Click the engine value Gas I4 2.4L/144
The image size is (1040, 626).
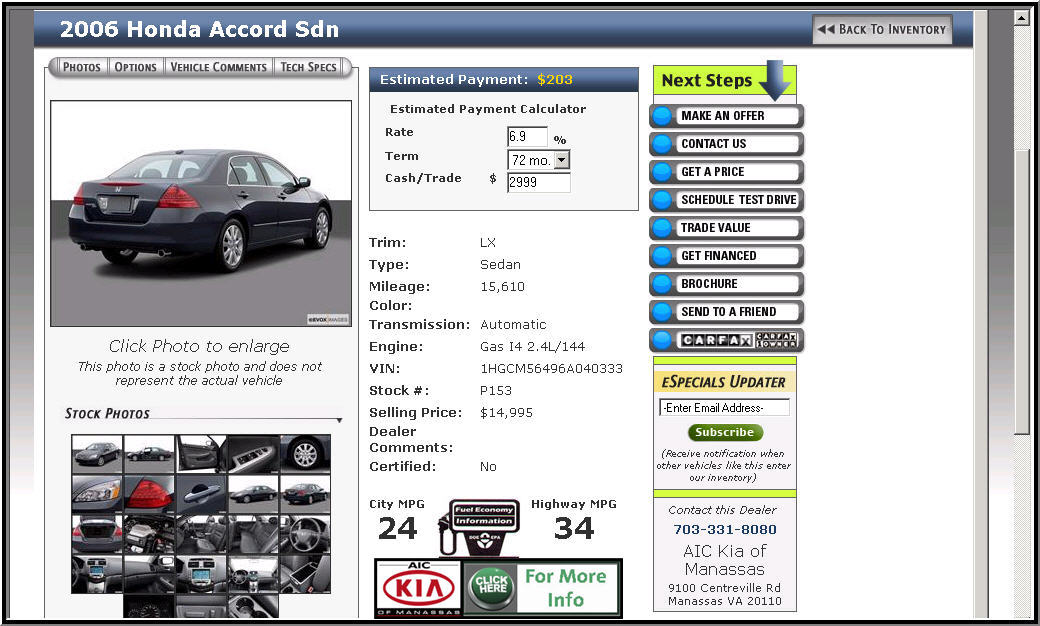tap(532, 347)
